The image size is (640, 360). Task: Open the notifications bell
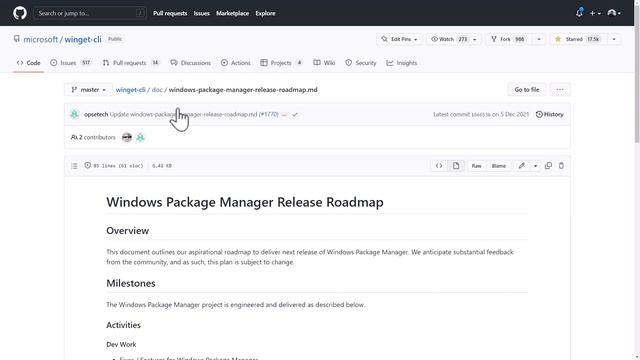click(579, 13)
